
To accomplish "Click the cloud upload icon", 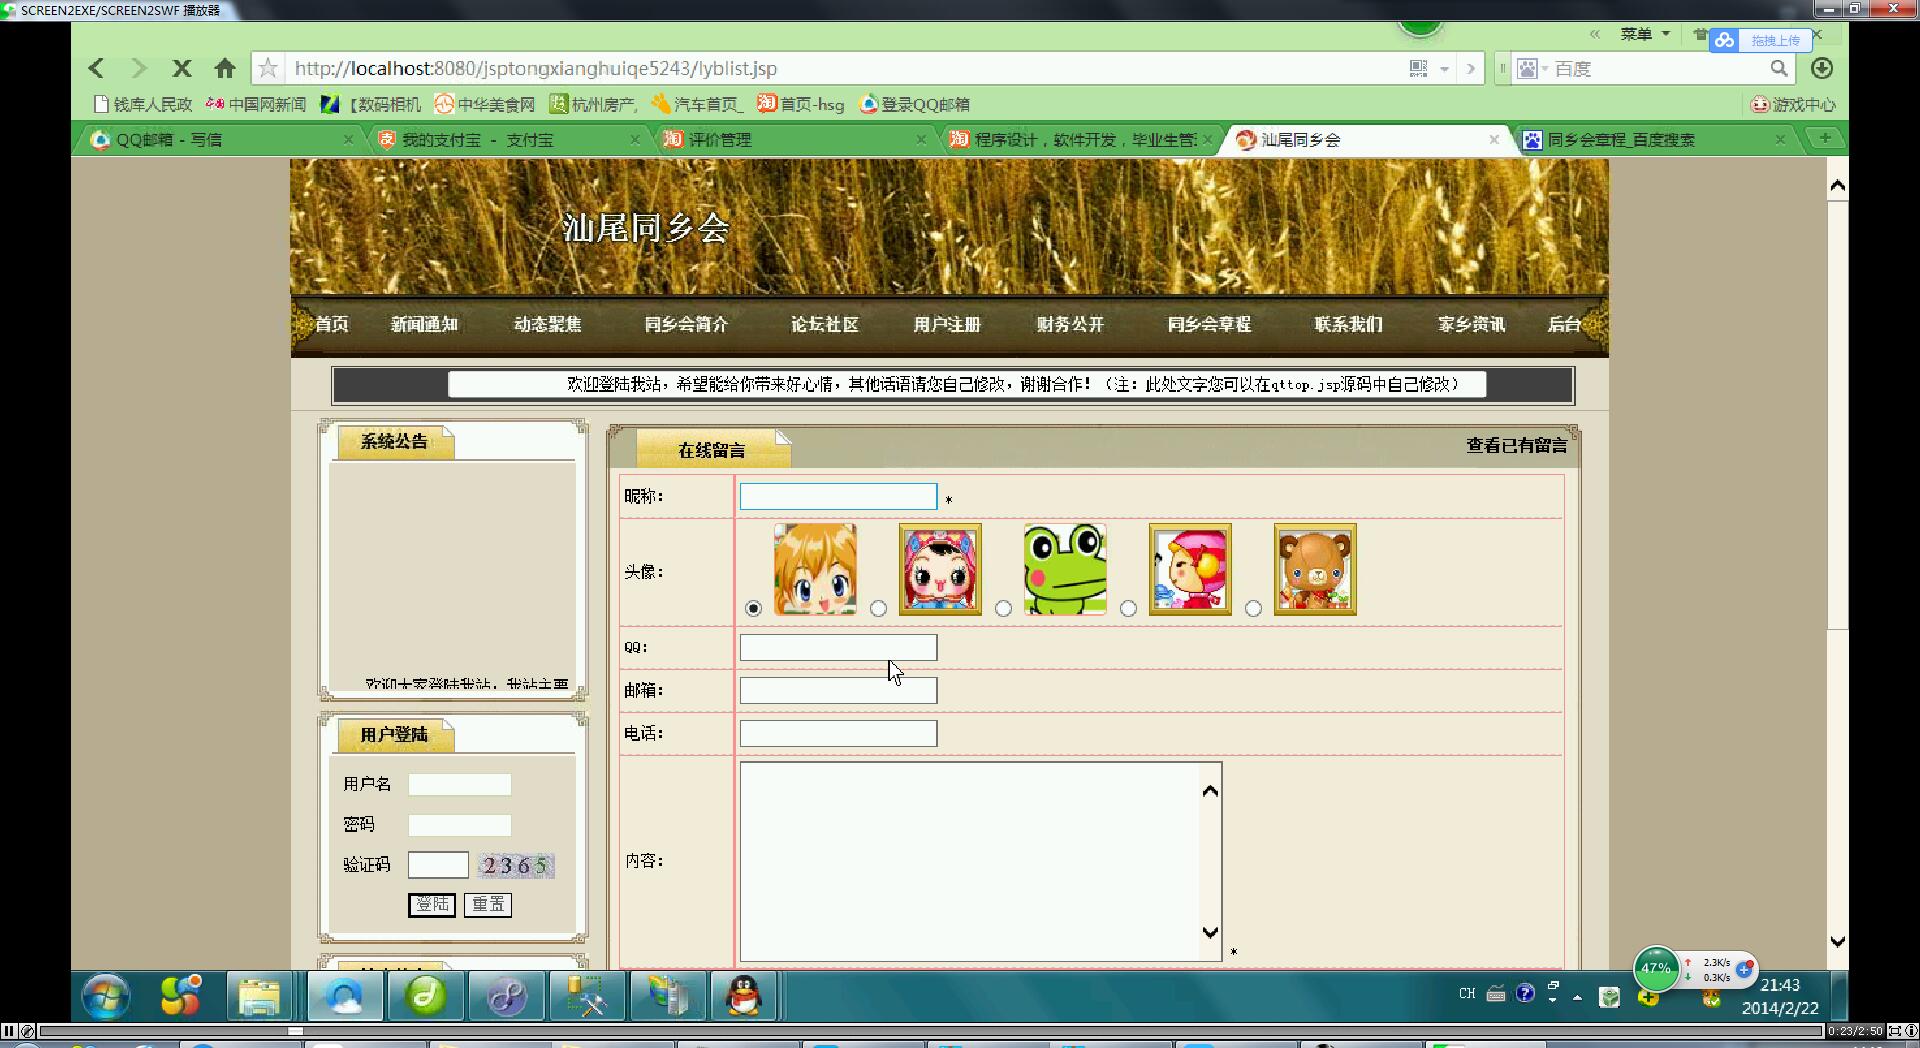I will [x=1724, y=40].
